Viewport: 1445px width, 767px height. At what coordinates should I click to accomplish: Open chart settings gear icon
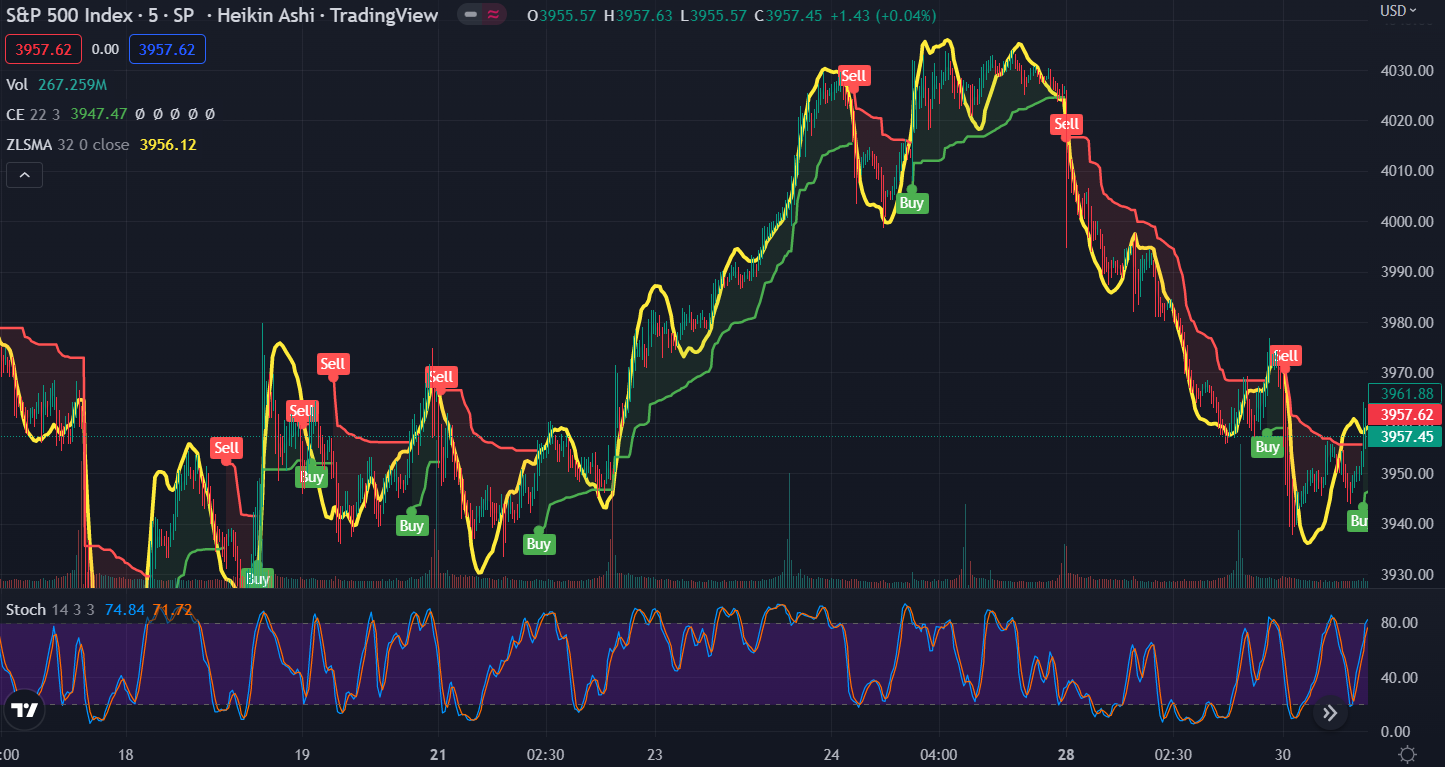pos(1407,754)
